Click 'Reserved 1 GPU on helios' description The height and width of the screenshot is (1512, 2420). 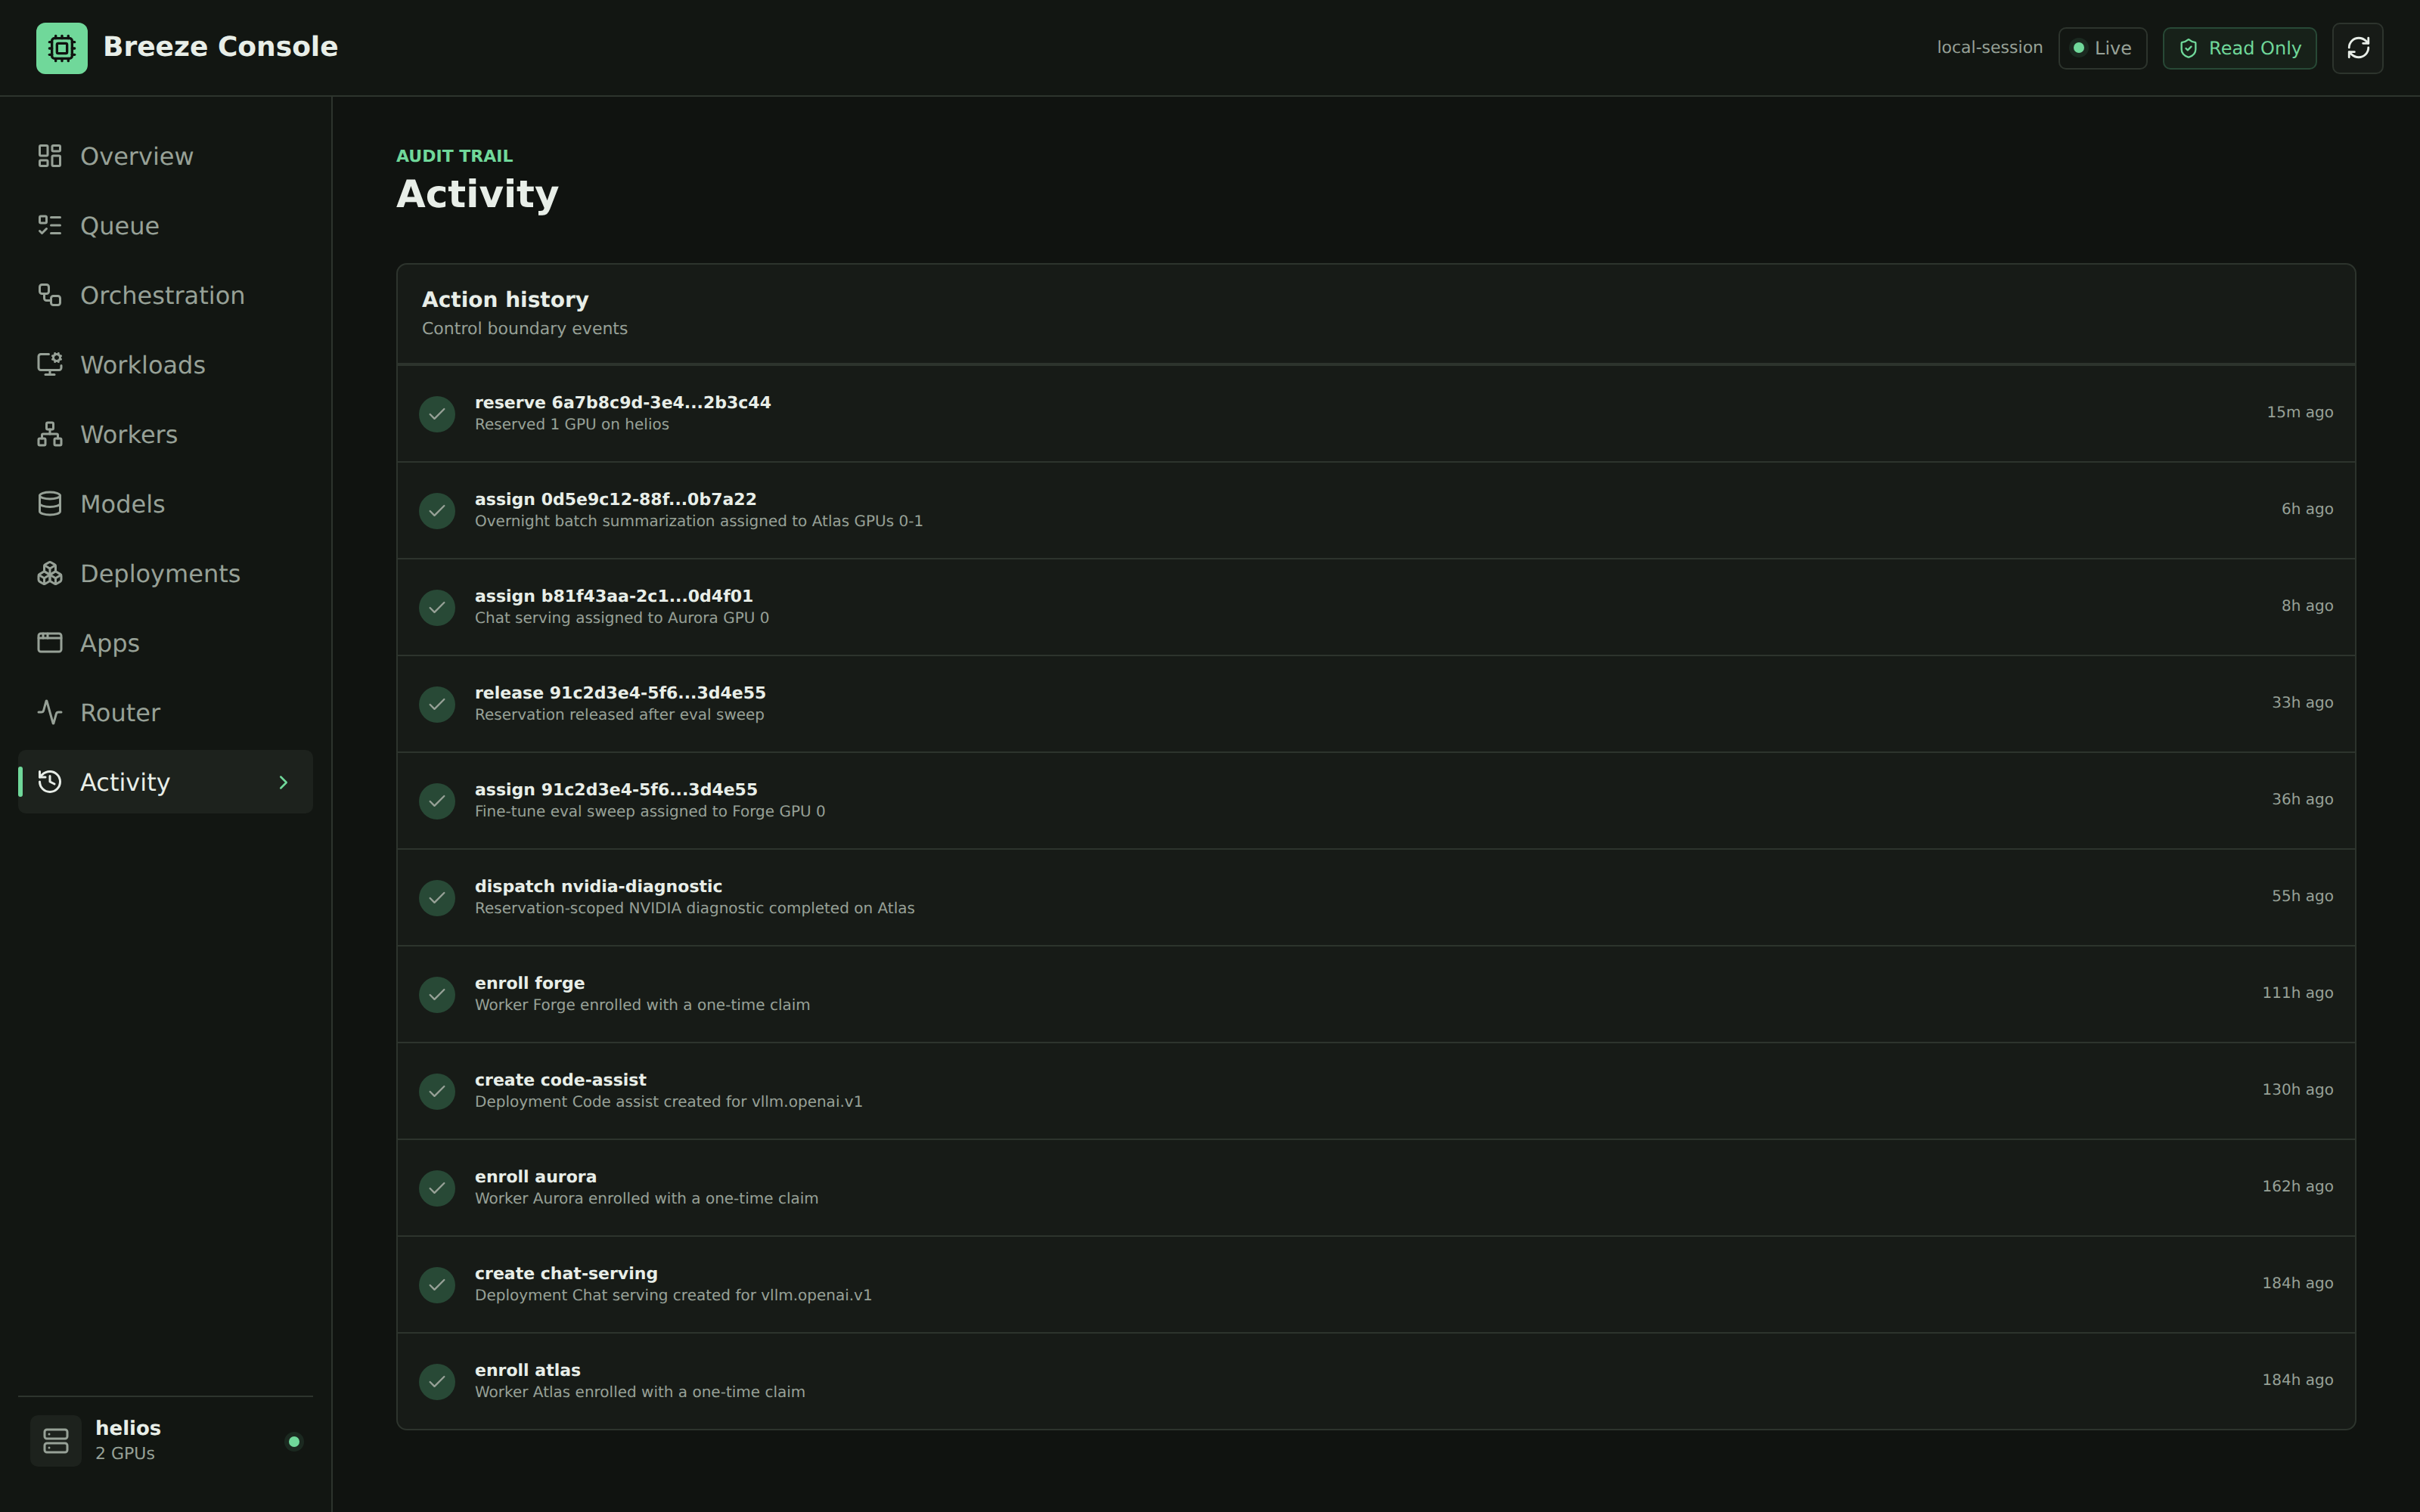[572, 424]
